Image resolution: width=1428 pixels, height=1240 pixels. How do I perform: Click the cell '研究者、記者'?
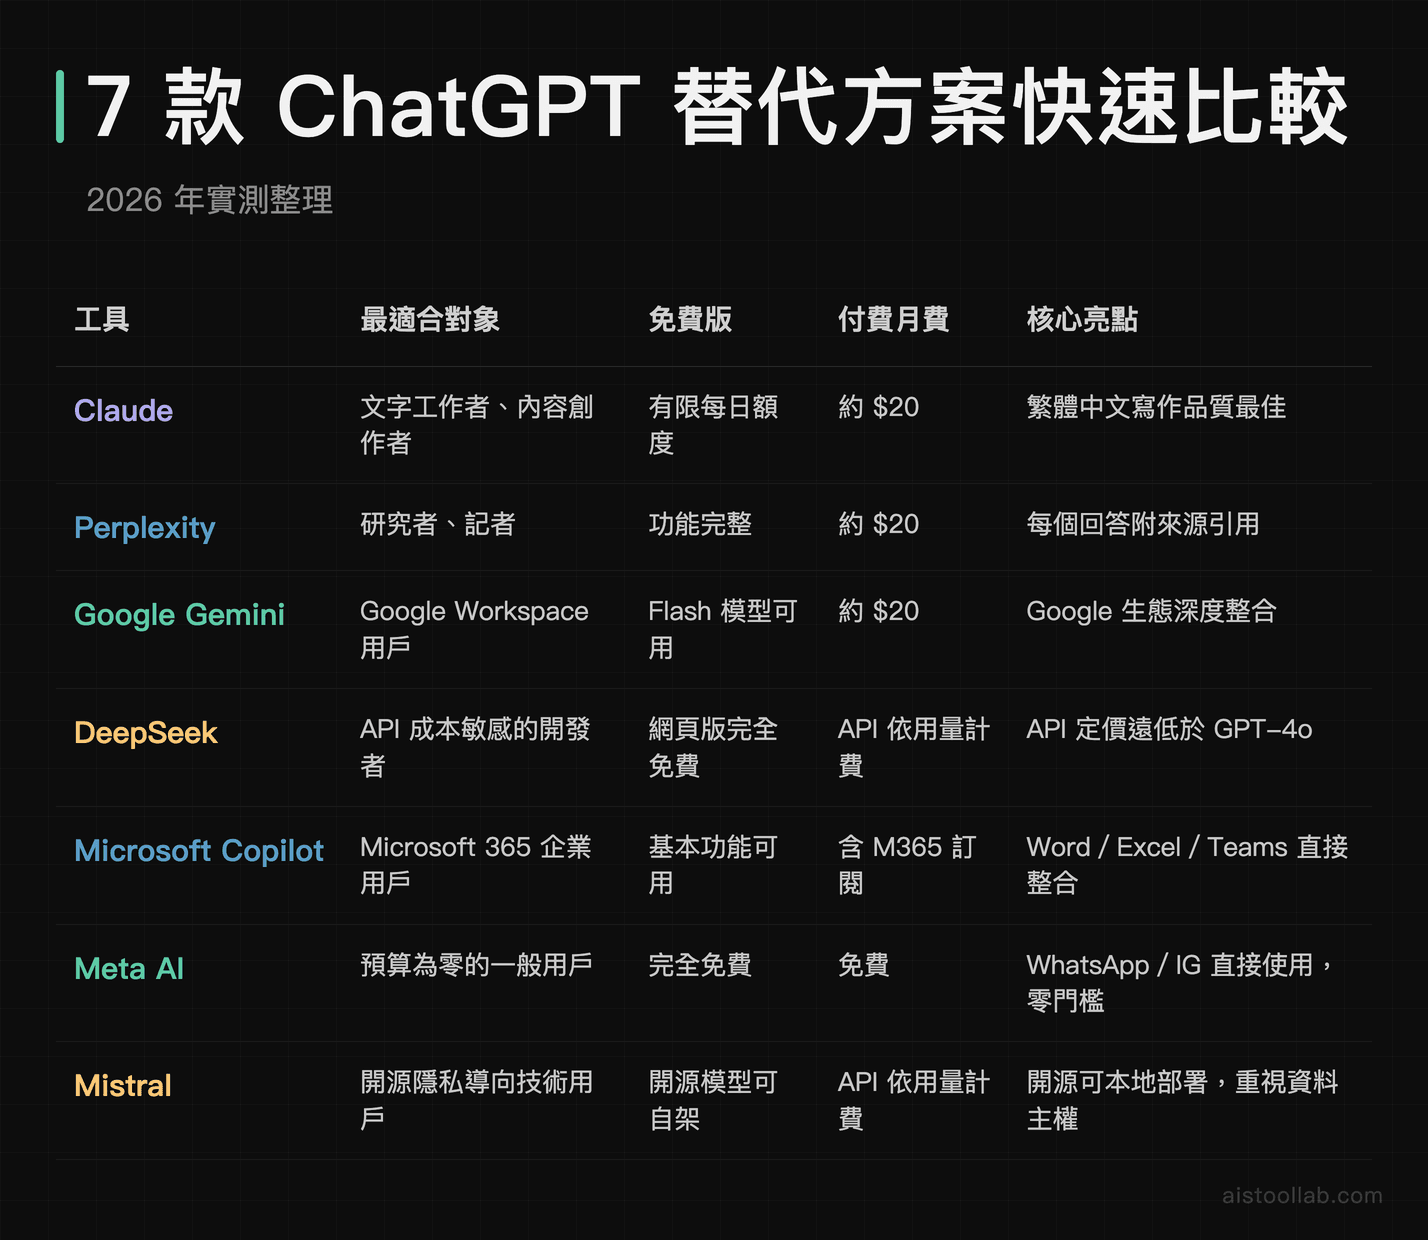coord(438,524)
